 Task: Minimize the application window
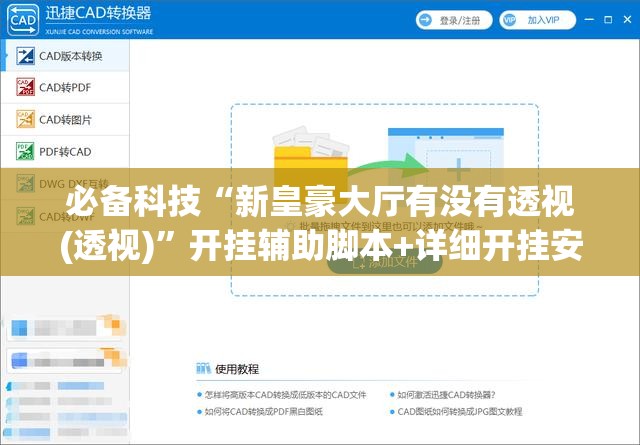click(x=589, y=19)
